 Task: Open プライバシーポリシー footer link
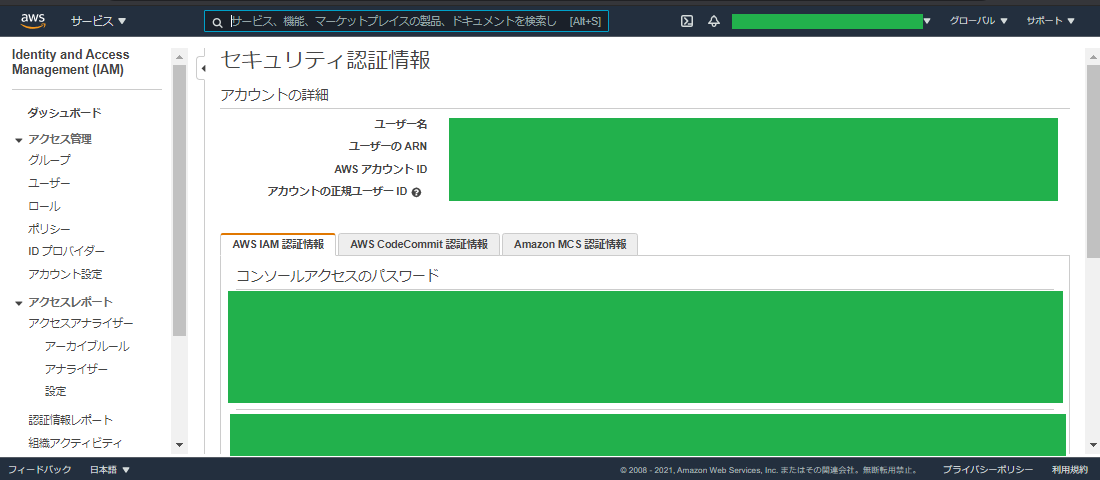988,469
